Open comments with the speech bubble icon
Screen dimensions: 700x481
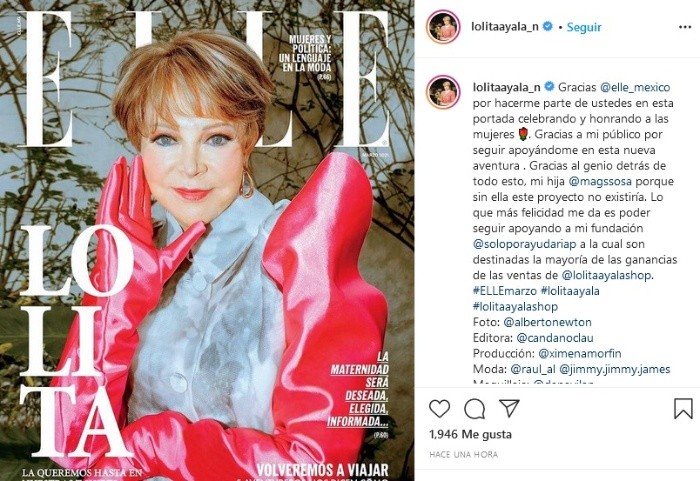pyautogui.click(x=474, y=409)
